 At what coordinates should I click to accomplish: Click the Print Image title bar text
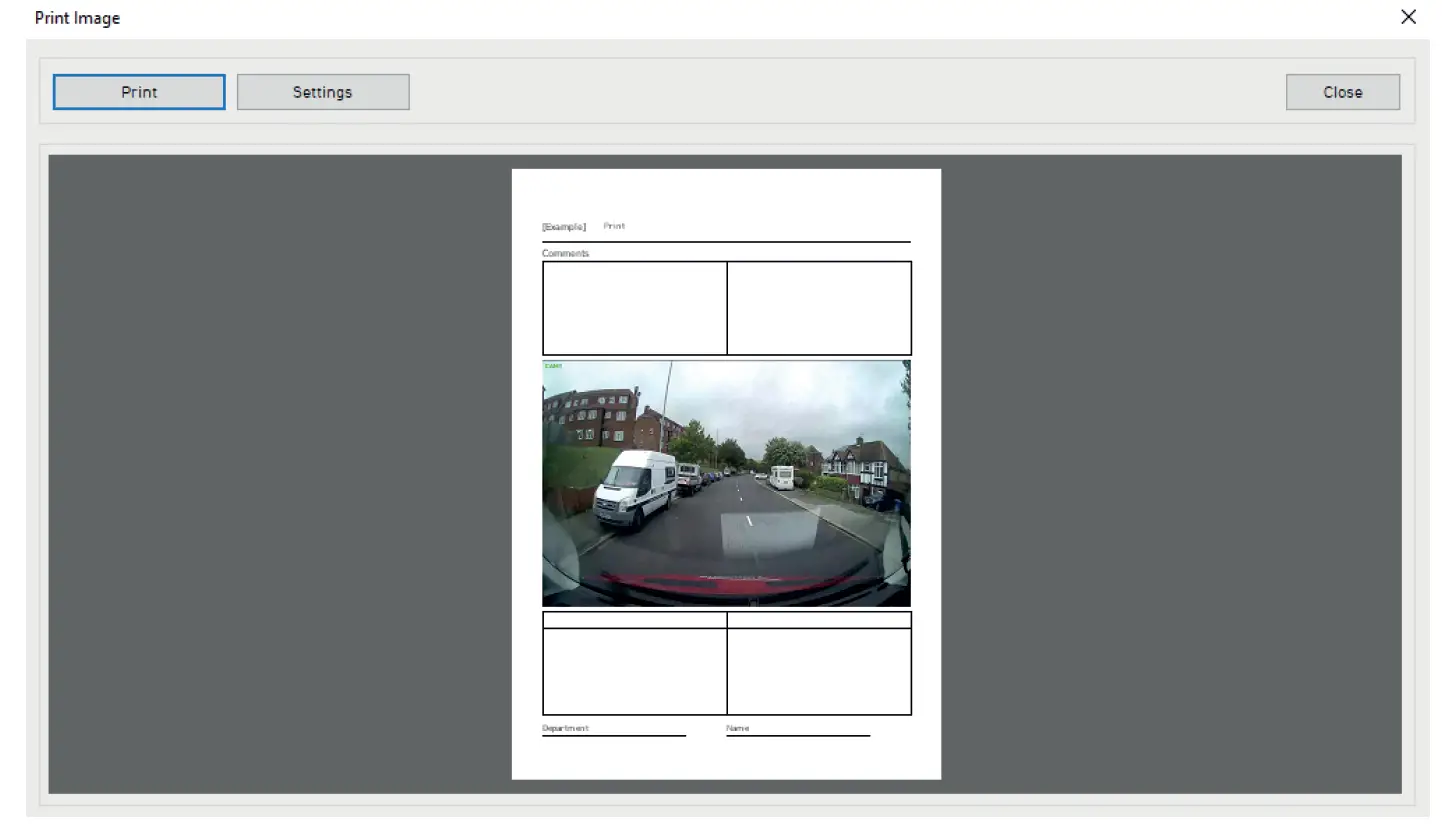(x=77, y=17)
